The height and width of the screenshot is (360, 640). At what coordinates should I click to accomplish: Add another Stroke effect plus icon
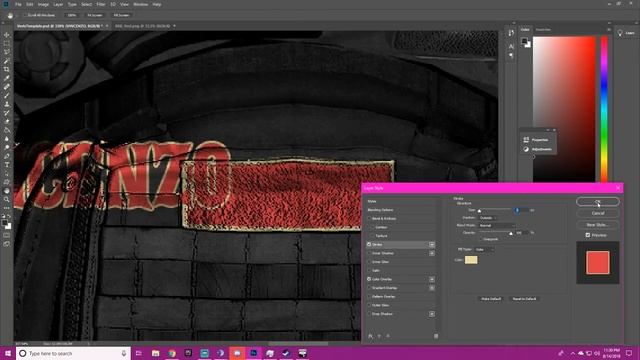click(x=431, y=244)
